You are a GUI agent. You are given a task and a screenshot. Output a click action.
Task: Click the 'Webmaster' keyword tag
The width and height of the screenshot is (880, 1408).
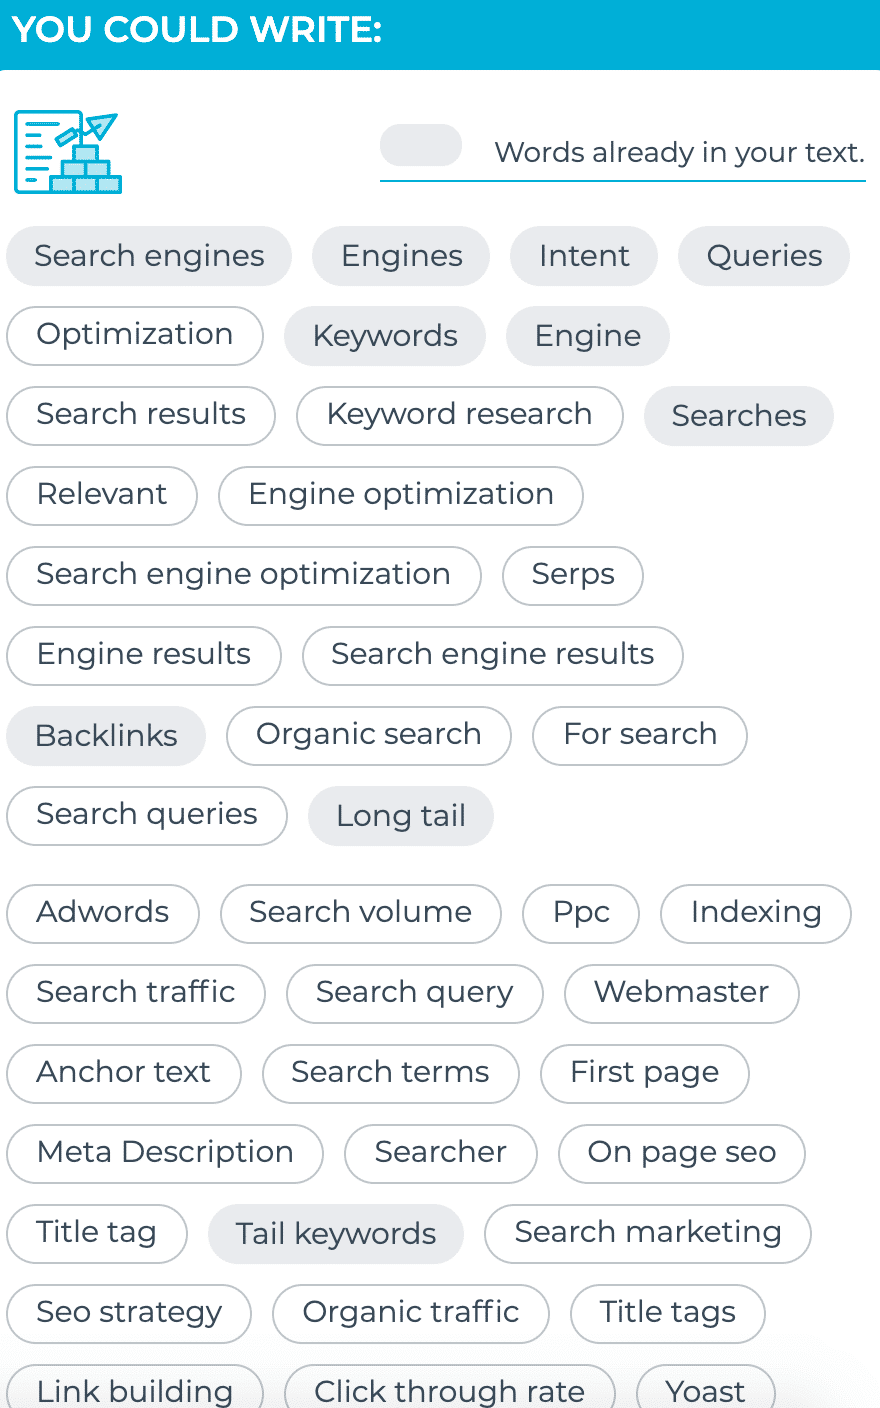(682, 994)
